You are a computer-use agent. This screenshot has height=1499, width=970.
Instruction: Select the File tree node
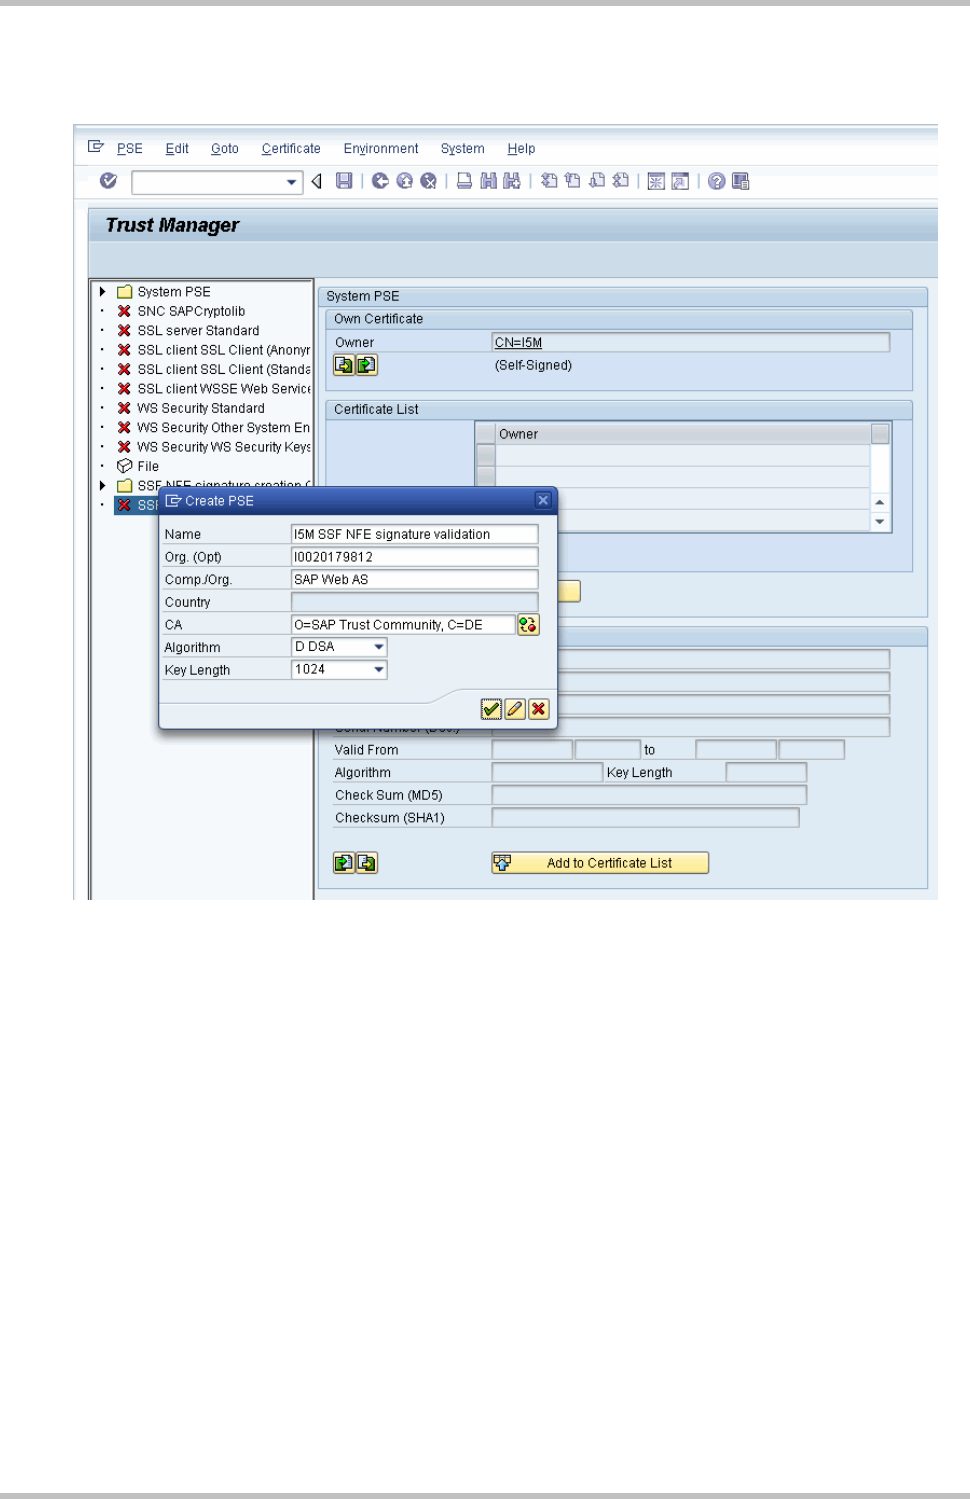pyautogui.click(x=148, y=466)
